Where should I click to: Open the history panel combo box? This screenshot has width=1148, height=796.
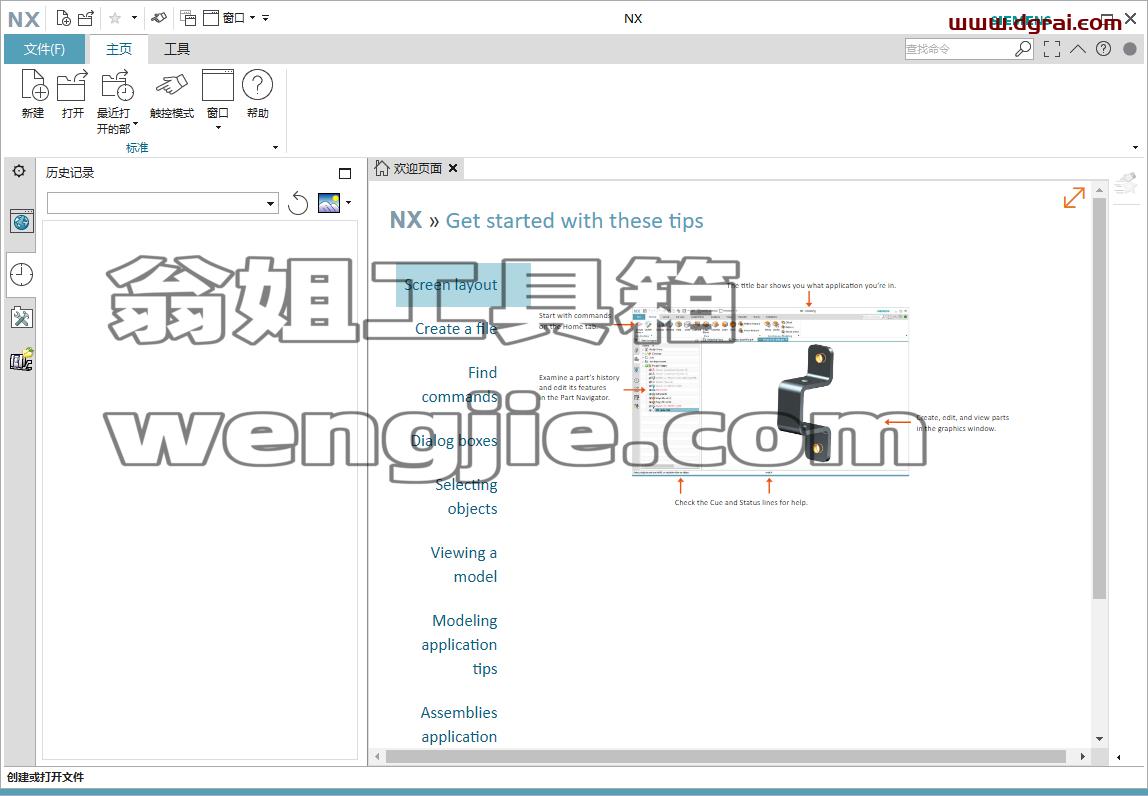163,203
